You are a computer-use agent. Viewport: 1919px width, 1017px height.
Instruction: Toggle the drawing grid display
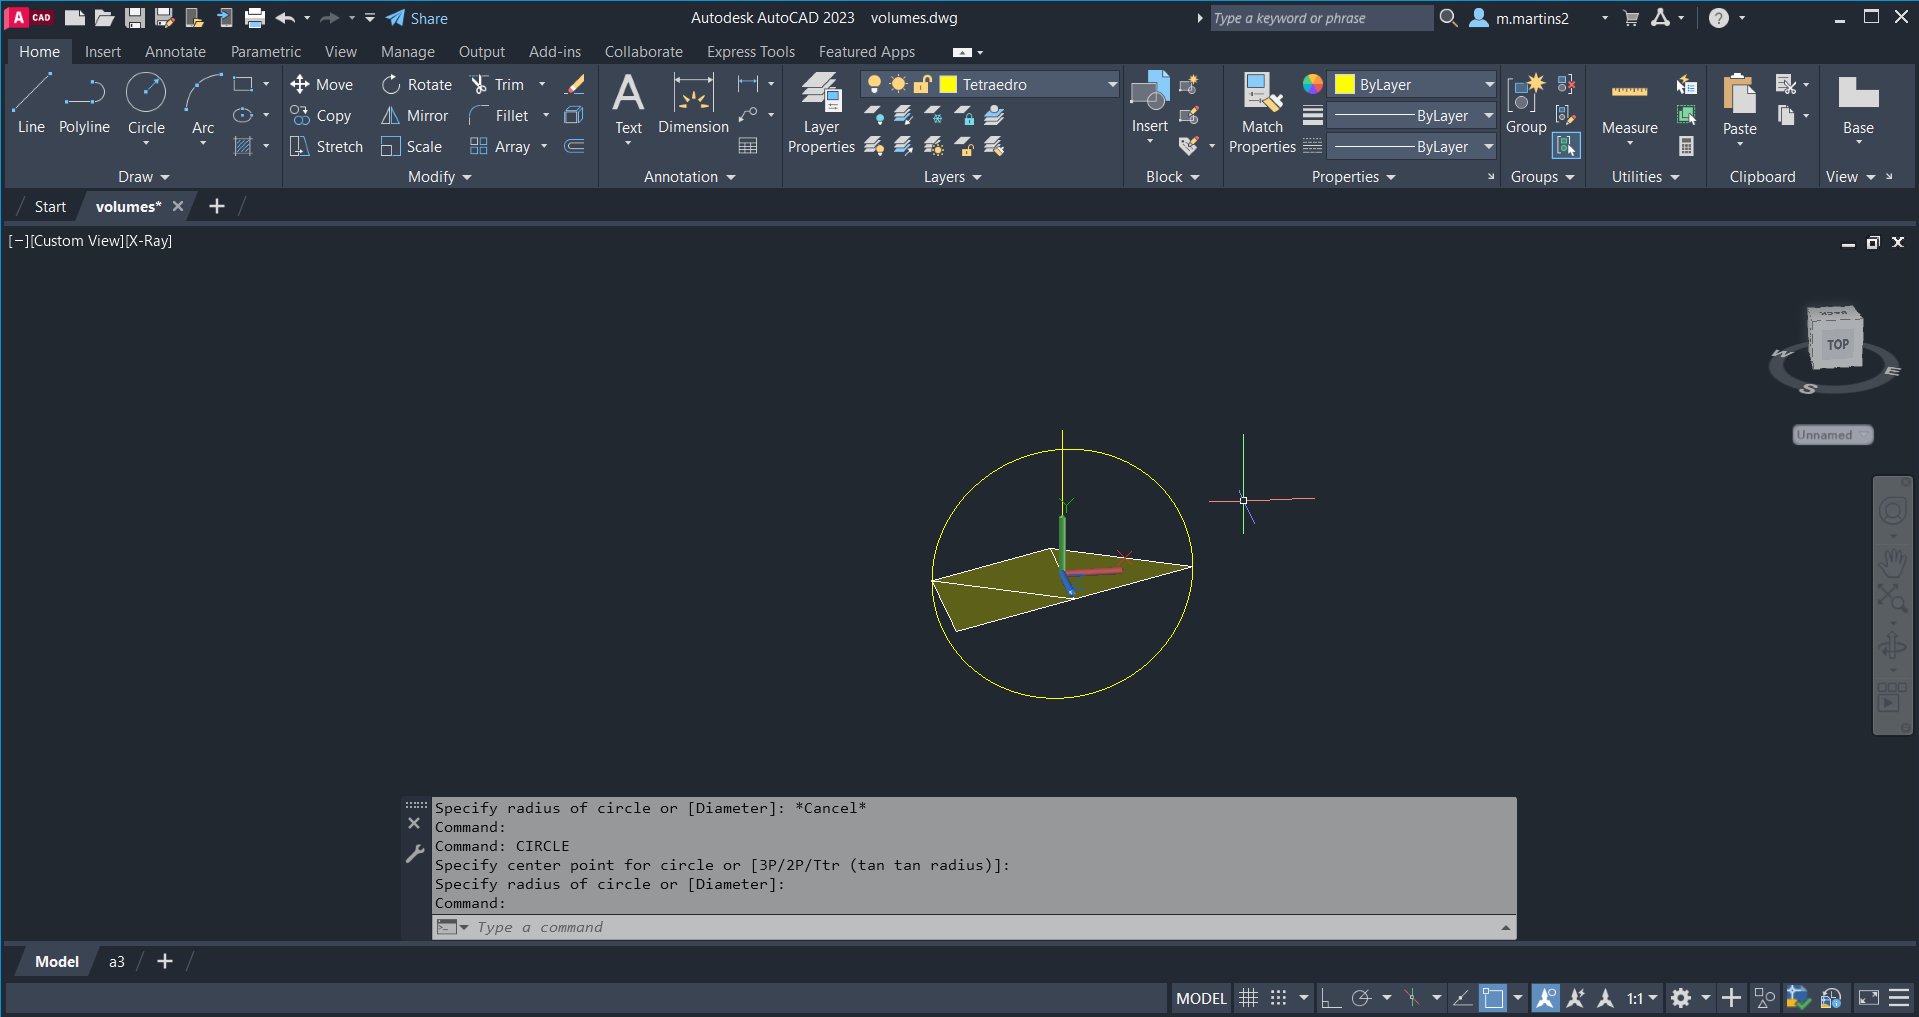pos(1248,998)
